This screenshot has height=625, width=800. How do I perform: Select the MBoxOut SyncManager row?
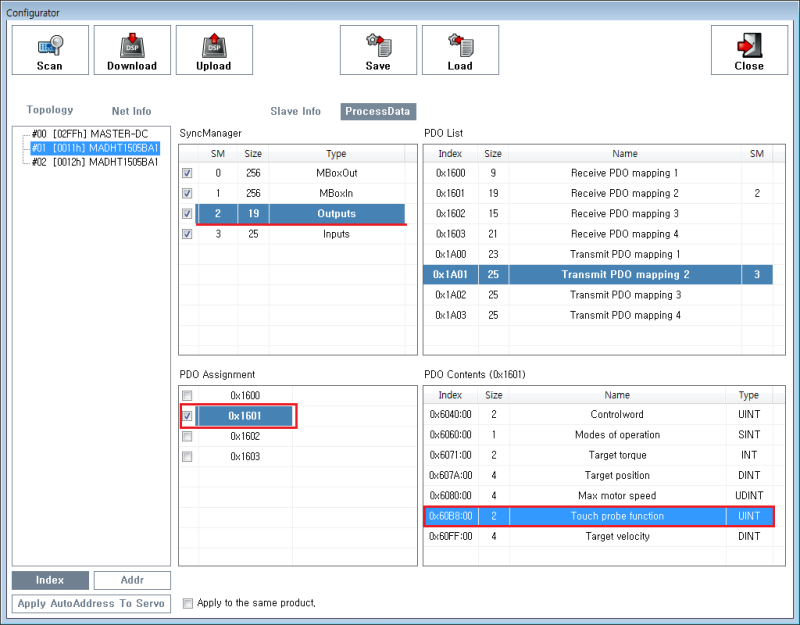tap(336, 173)
